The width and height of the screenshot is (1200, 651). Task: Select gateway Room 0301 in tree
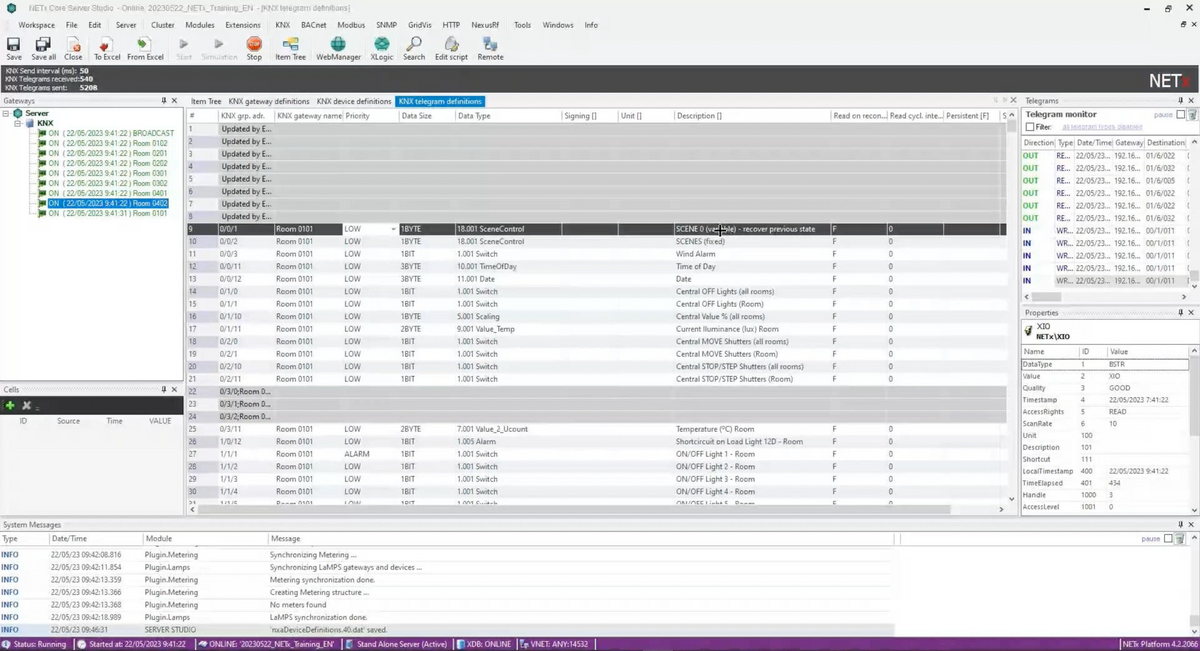[108, 173]
